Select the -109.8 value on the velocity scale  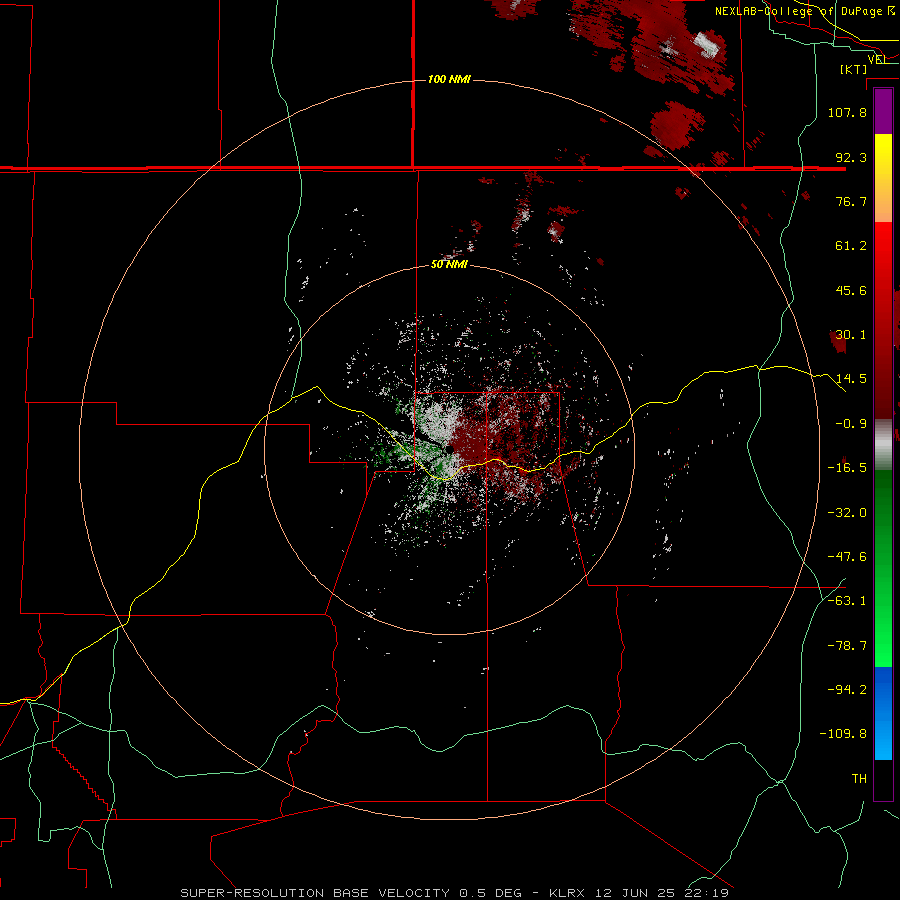(844, 734)
